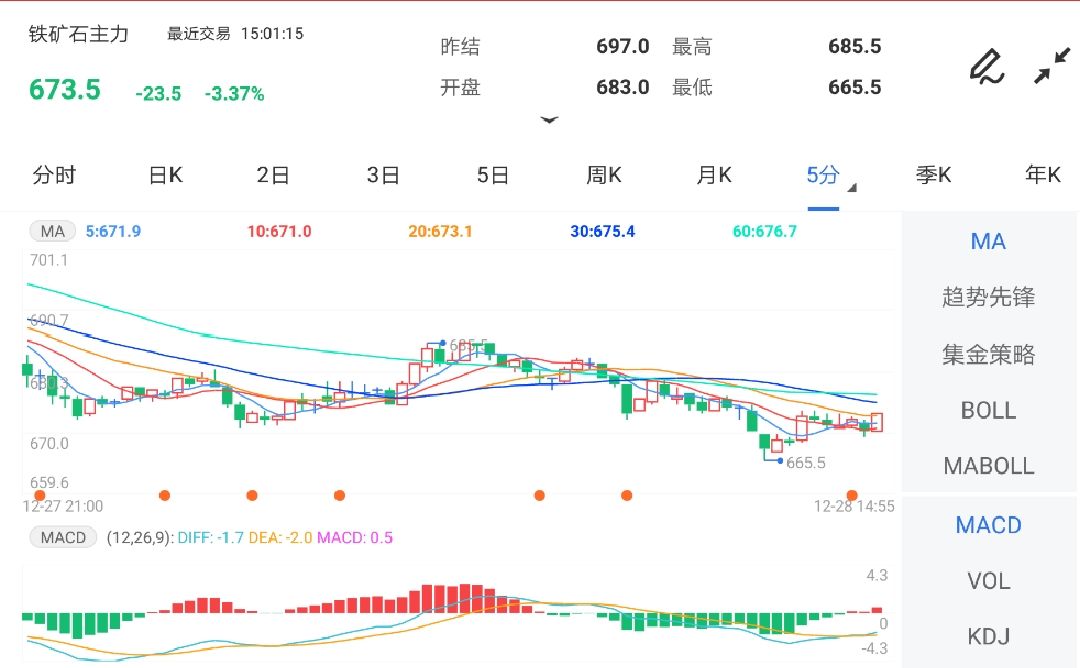Screen dimensions: 1080x668
Task: Select the VOL sub-indicator
Action: pyautogui.click(x=988, y=581)
